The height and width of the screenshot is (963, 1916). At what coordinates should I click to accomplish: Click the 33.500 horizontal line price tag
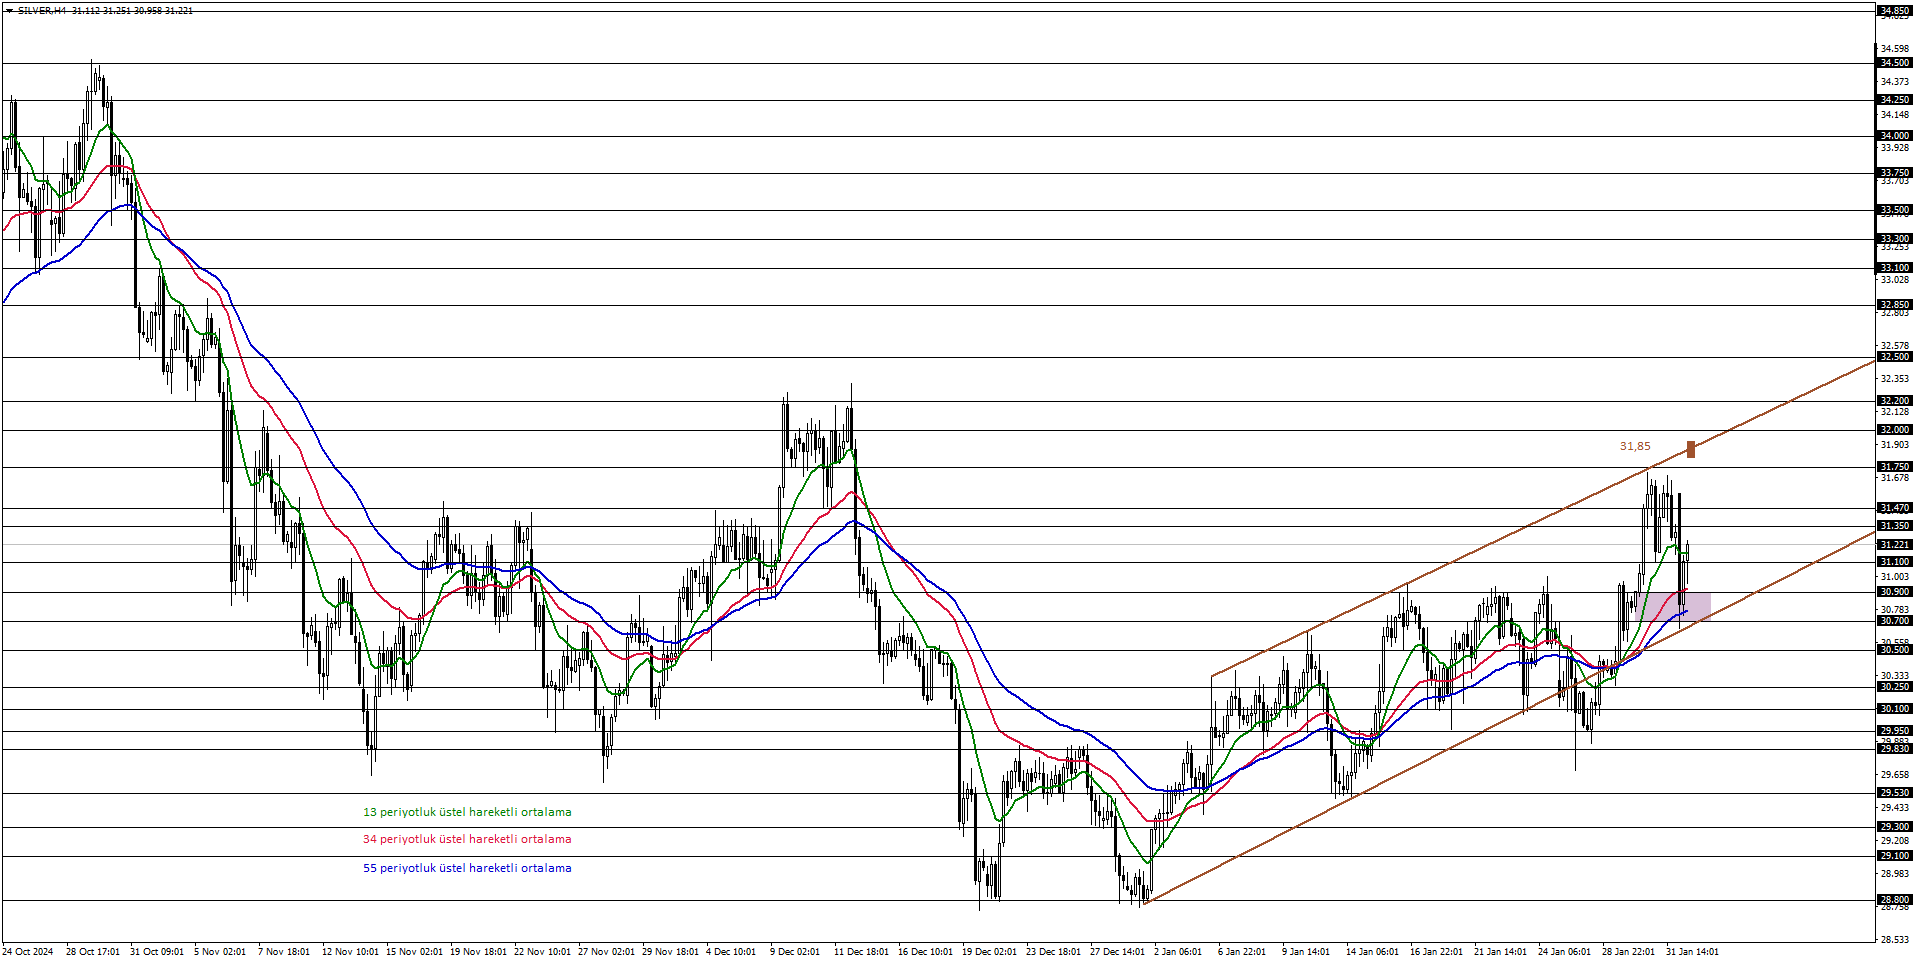(1895, 210)
